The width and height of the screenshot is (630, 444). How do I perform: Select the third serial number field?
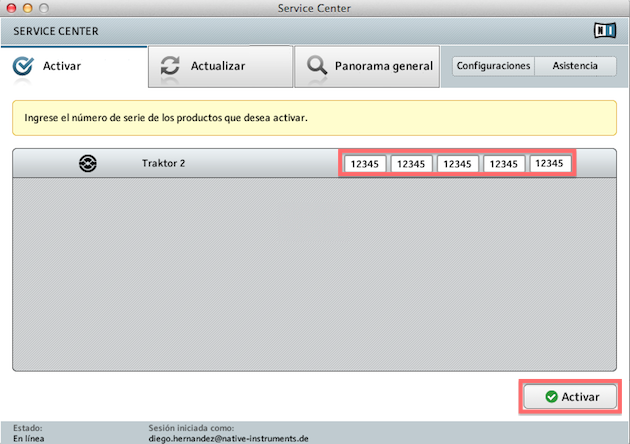pyautogui.click(x=457, y=163)
